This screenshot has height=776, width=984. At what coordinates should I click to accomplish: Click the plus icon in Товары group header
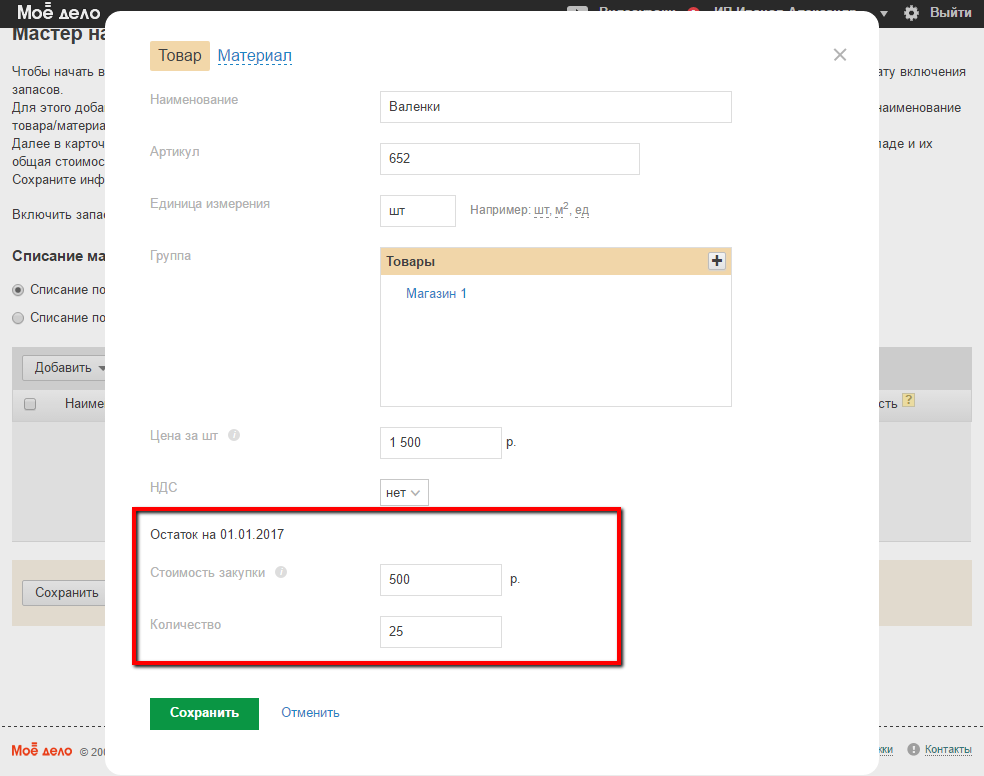click(717, 261)
